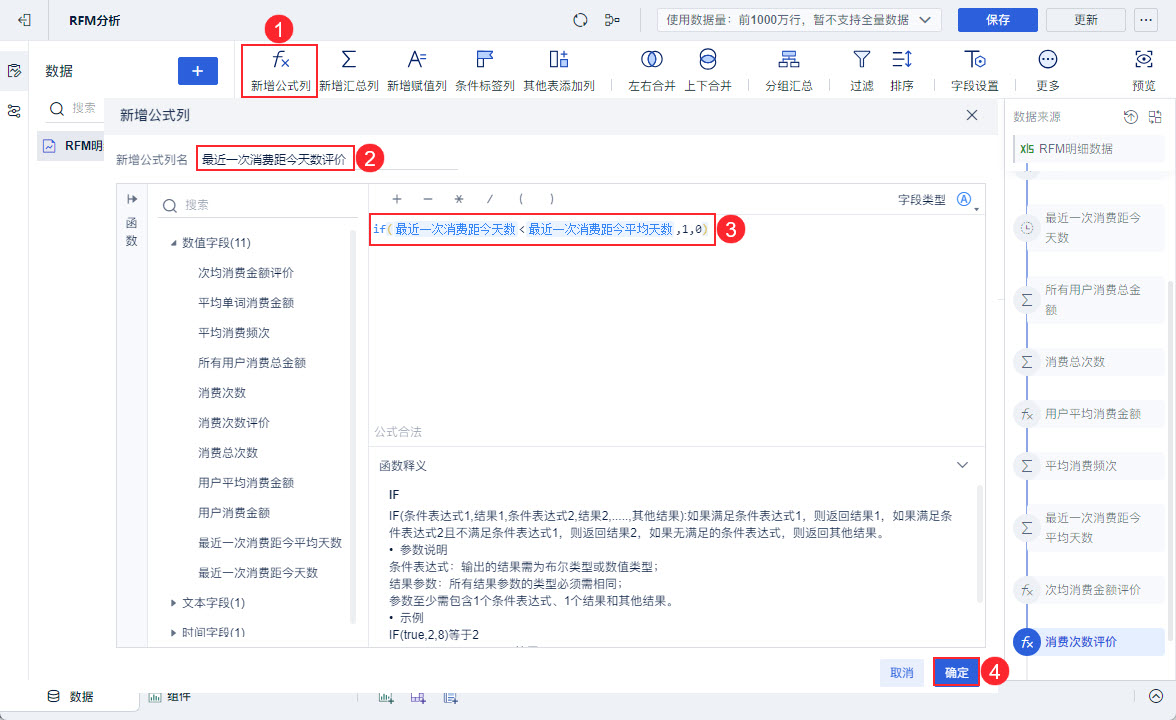The image size is (1176, 720).
Task: Open the 使用数据量 dropdown
Action: (x=798, y=20)
